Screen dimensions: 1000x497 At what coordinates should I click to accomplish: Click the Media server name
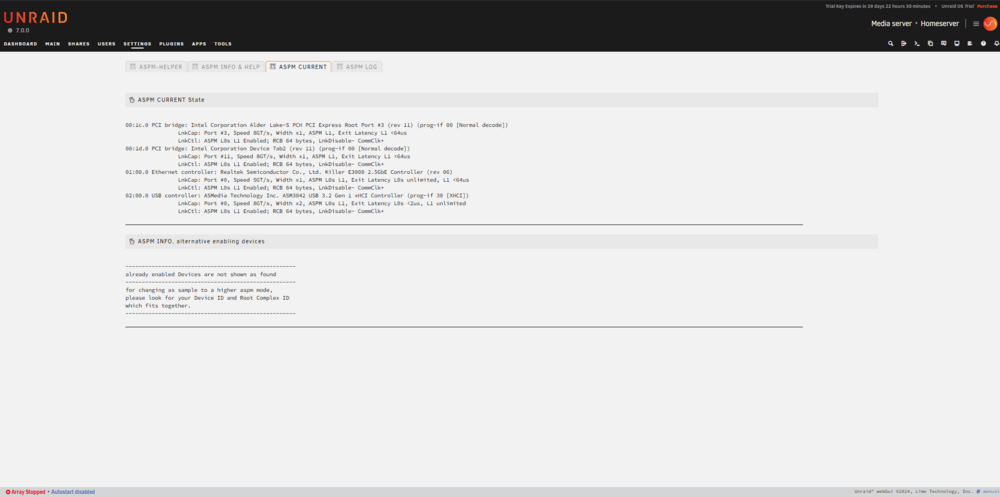point(892,24)
